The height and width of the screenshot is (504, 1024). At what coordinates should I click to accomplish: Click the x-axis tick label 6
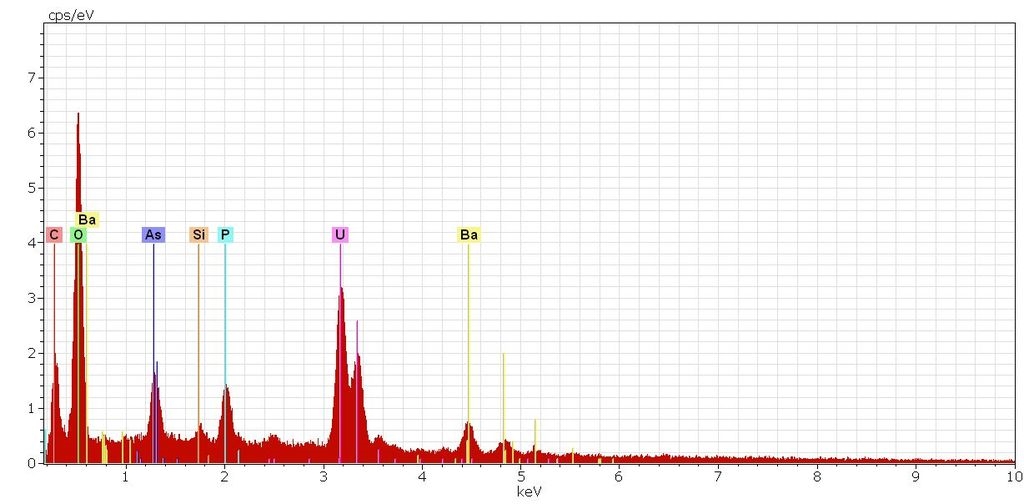pos(619,476)
